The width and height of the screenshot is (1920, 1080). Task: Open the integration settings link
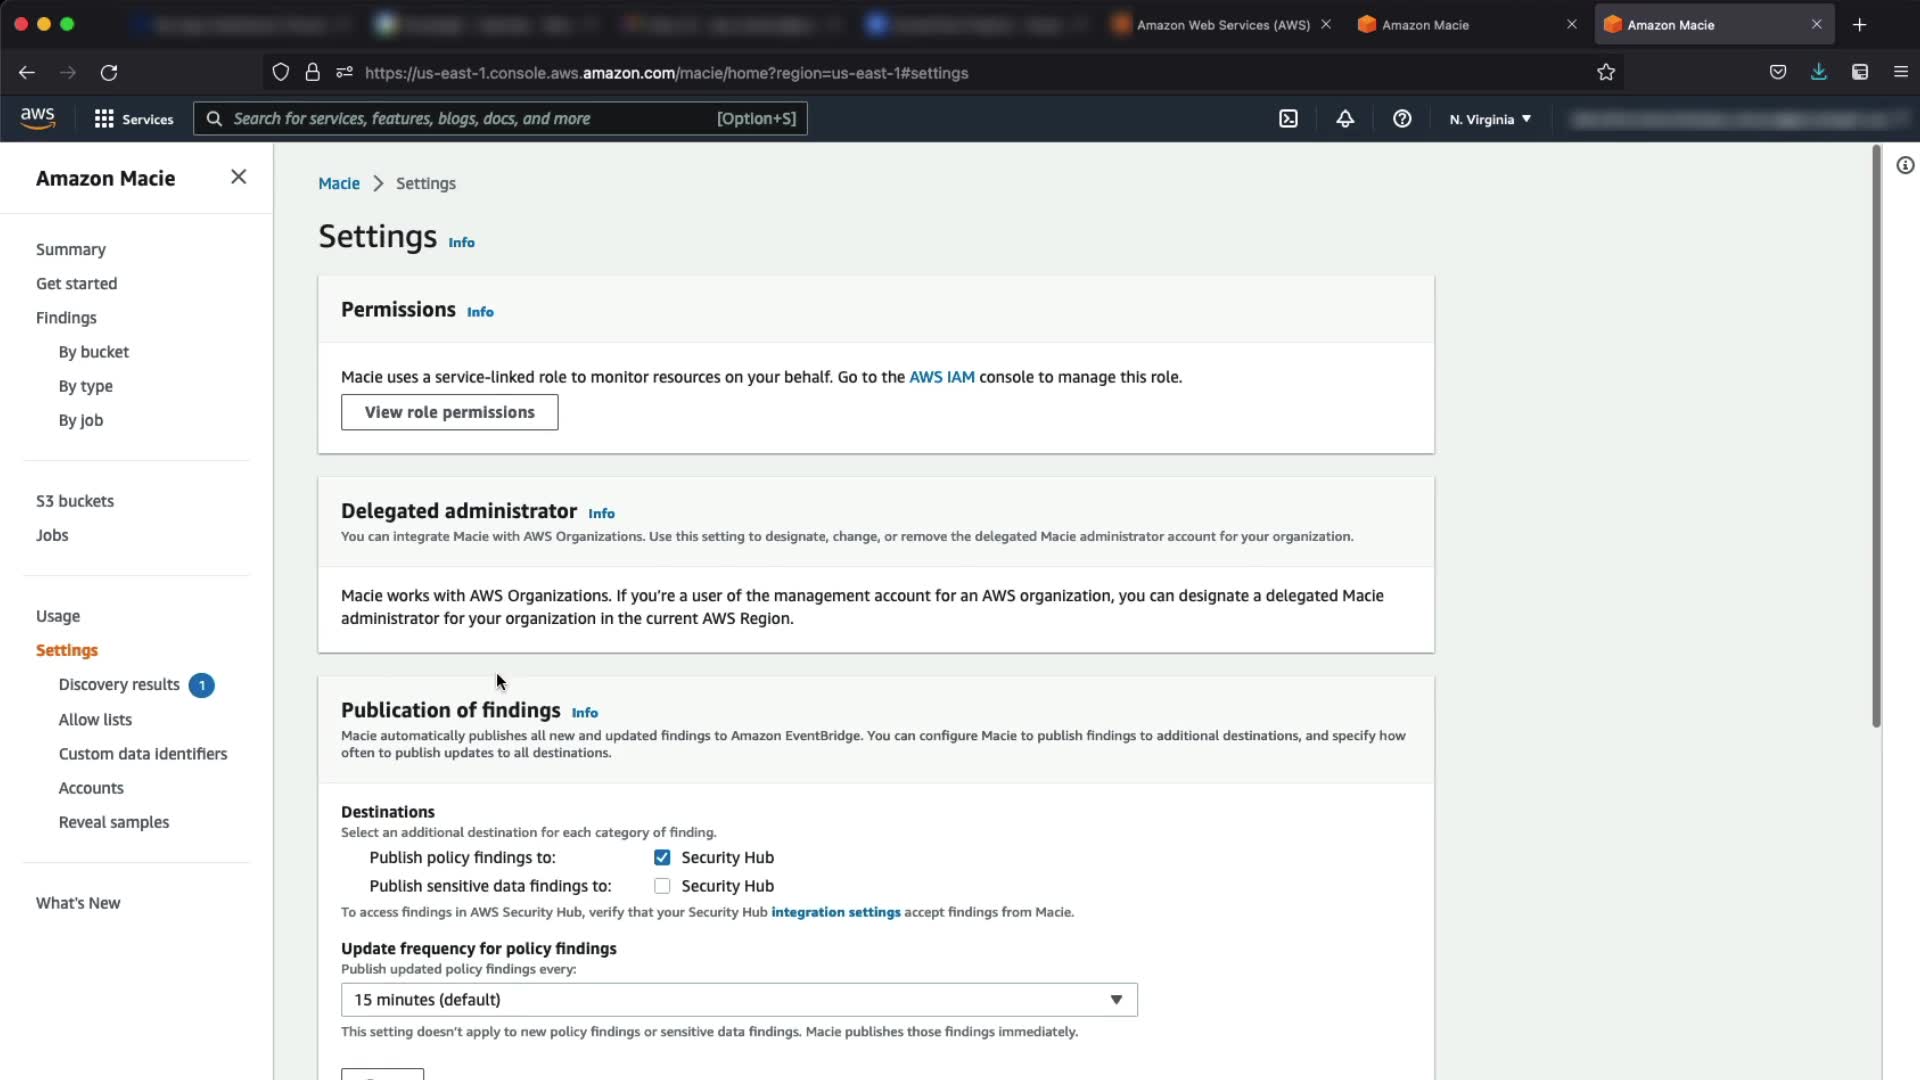[835, 912]
